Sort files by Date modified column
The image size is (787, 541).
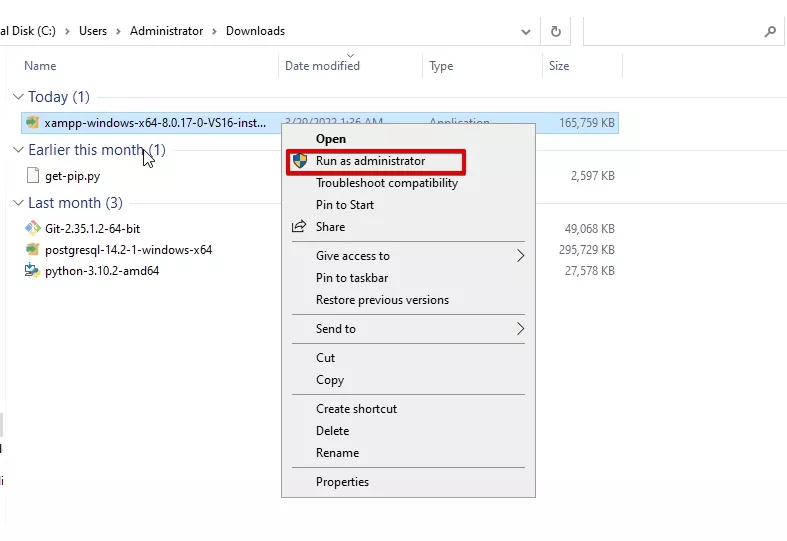[322, 66]
